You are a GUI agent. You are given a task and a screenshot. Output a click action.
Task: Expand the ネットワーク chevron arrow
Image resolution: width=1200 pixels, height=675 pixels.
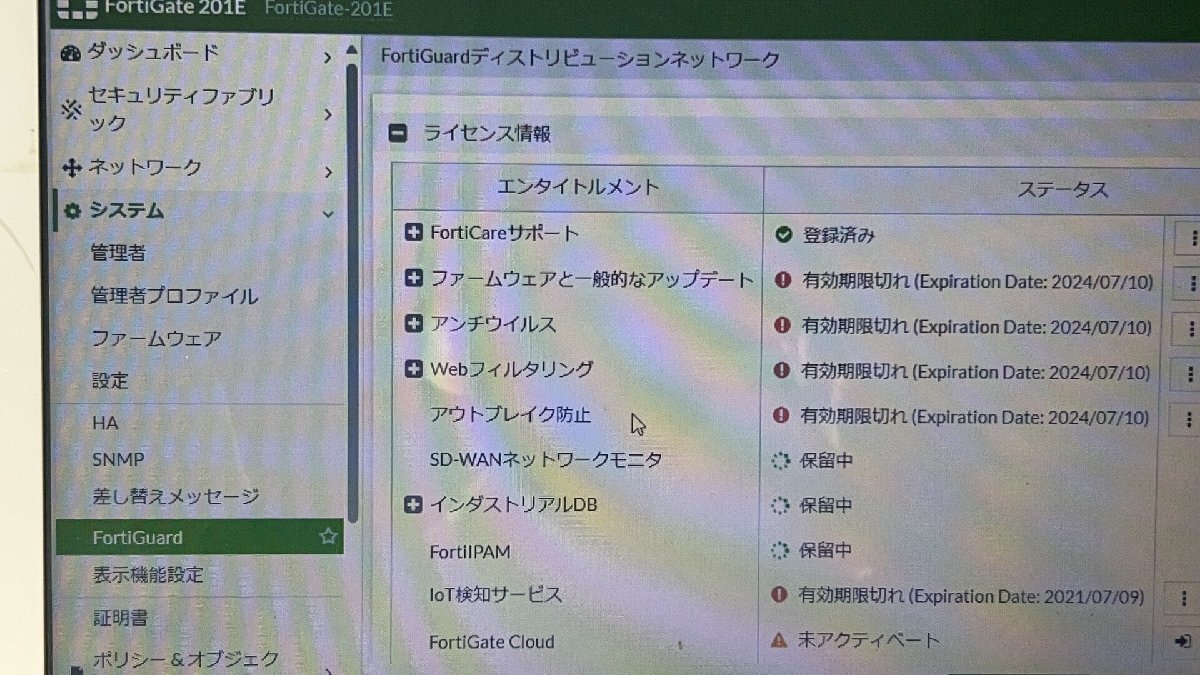(x=327, y=172)
